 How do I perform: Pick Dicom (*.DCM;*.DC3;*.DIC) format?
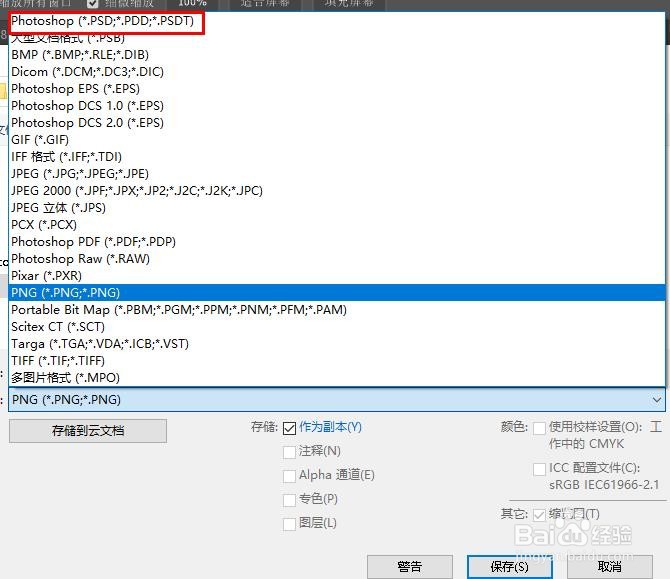tap(337, 72)
